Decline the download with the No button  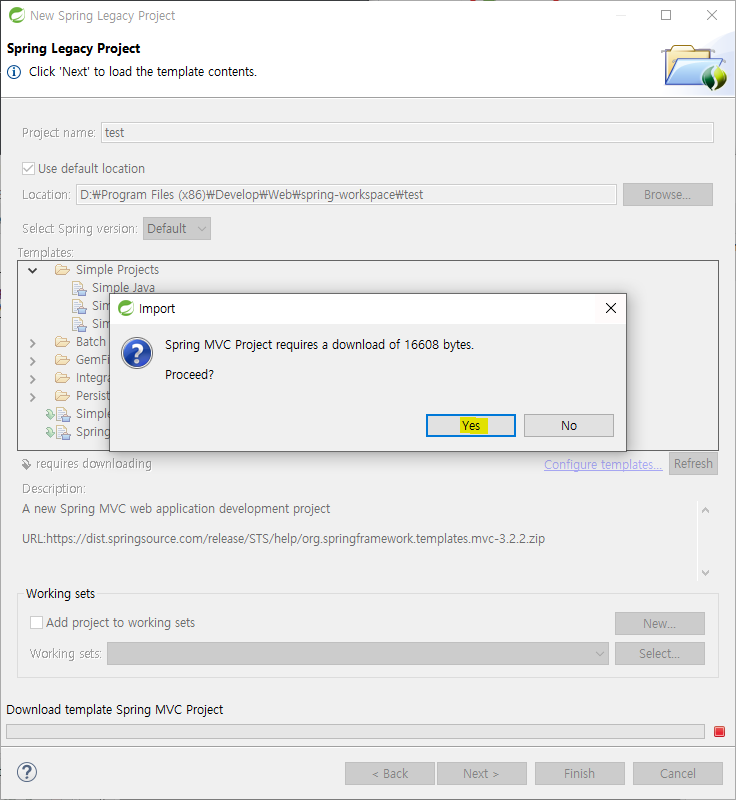(x=569, y=426)
